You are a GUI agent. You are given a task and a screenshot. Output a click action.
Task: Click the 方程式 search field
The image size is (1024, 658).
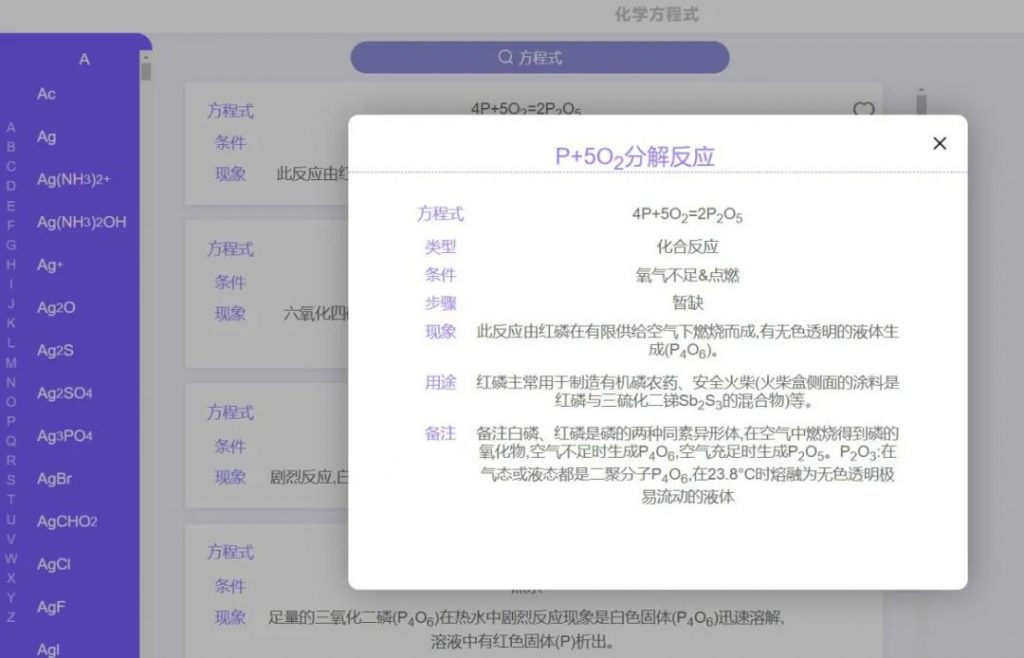tap(539, 57)
